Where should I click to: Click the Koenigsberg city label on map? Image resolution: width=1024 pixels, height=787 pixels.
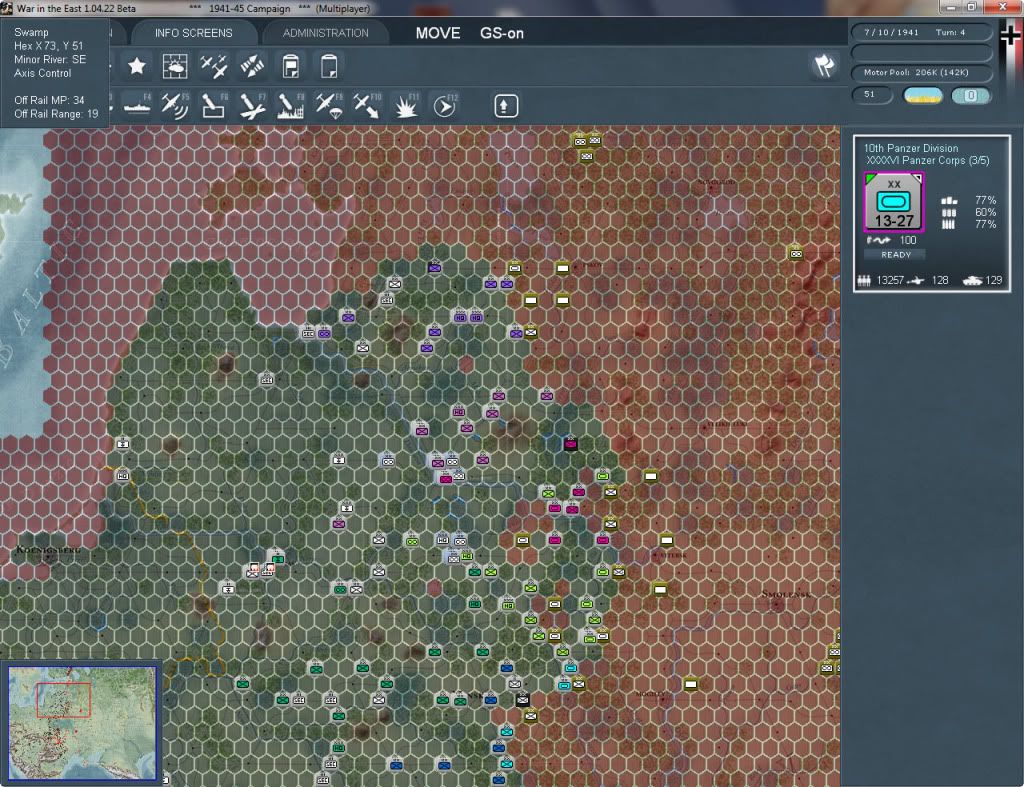click(x=48, y=549)
